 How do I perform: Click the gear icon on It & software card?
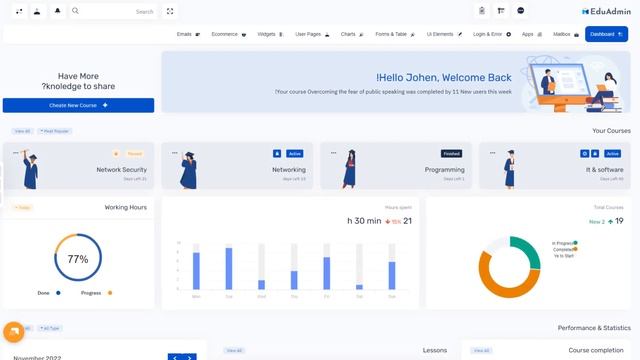point(584,153)
